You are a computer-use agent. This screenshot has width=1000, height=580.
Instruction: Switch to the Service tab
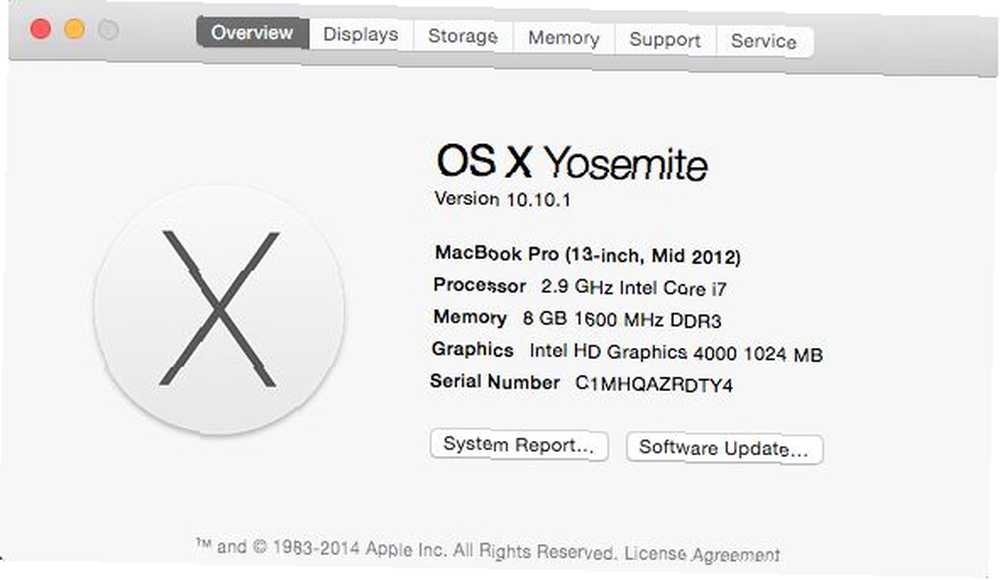click(764, 41)
